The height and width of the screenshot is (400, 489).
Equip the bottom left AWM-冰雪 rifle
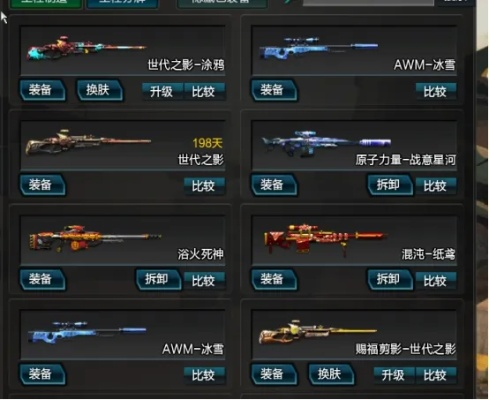42,374
